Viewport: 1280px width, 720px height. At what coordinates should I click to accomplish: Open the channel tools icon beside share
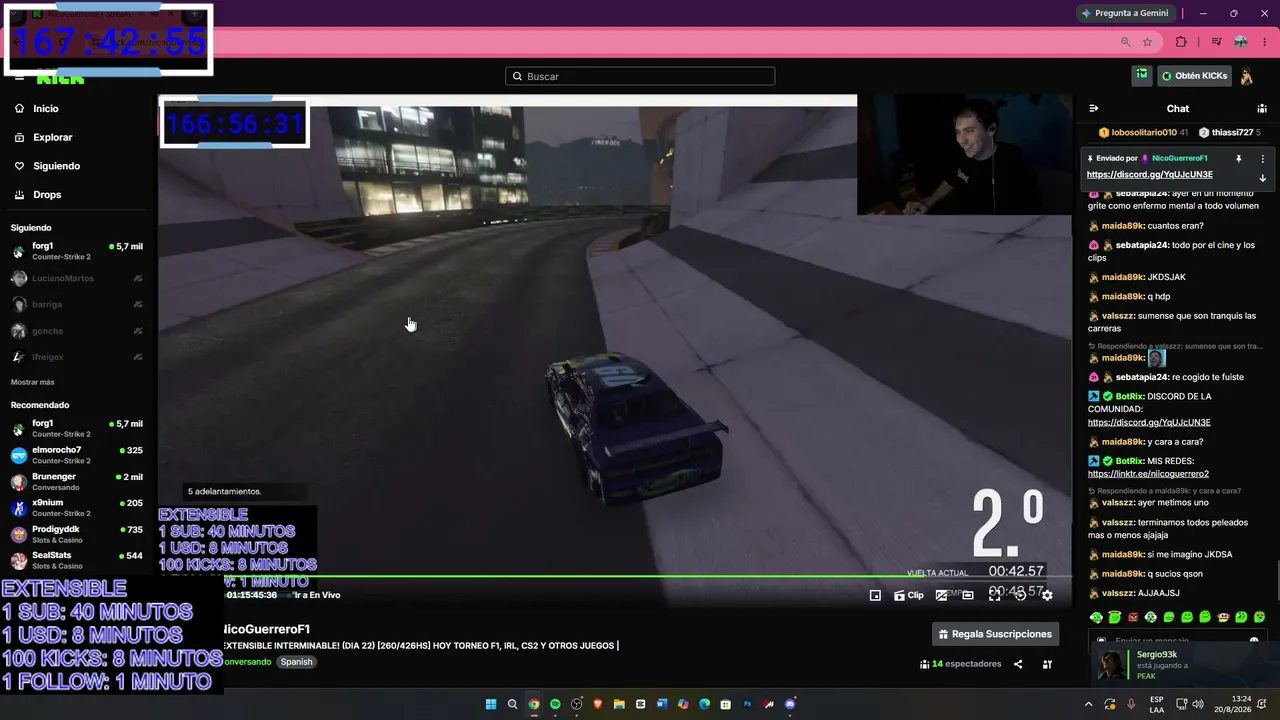coord(1047,664)
